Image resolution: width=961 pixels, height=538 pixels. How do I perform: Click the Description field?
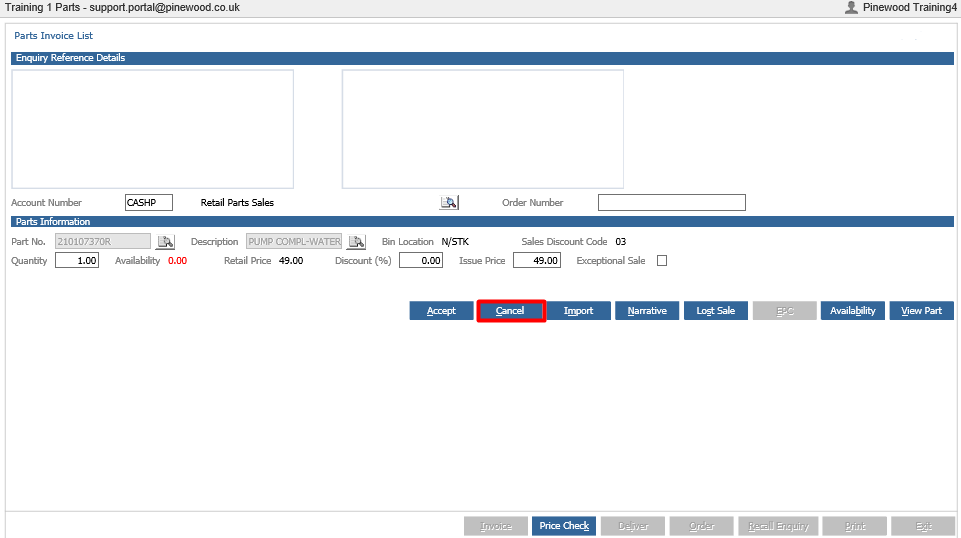(x=294, y=241)
